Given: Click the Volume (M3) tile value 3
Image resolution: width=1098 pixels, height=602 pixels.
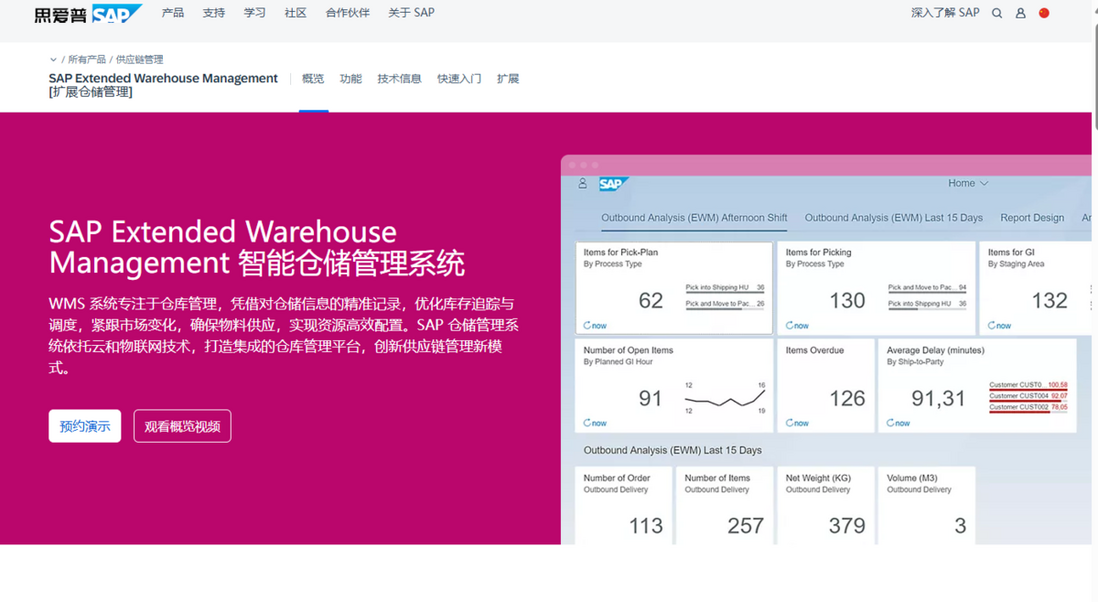Looking at the screenshot, I should pos(960,526).
